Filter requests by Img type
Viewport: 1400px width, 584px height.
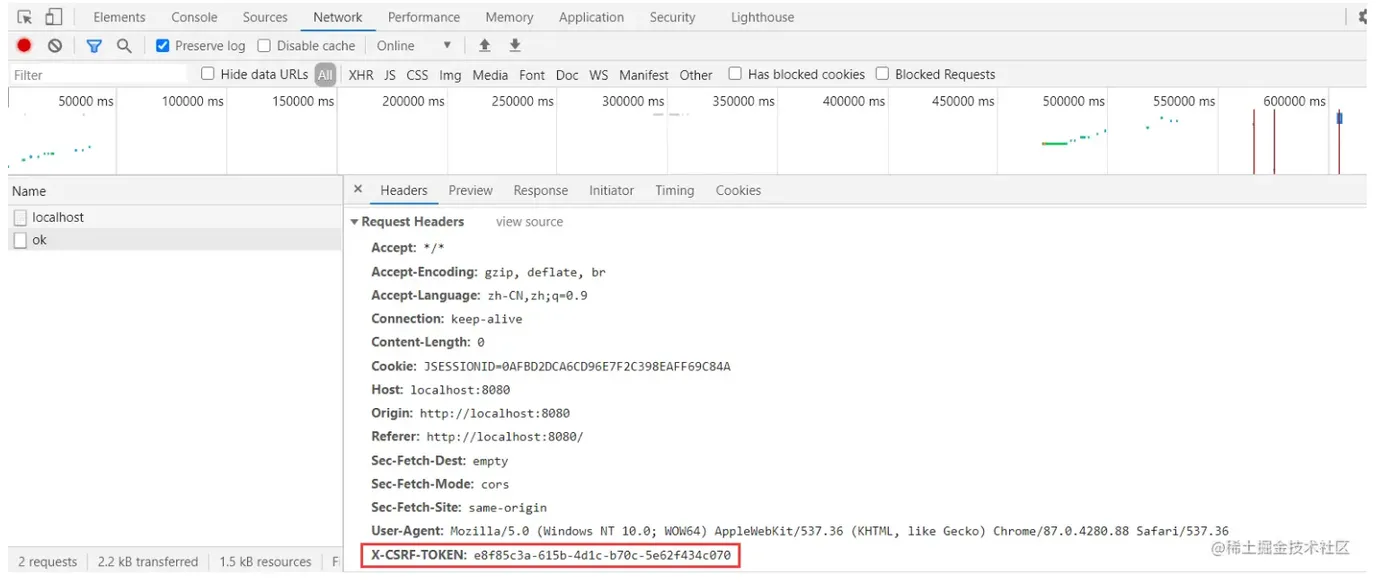[x=450, y=75]
